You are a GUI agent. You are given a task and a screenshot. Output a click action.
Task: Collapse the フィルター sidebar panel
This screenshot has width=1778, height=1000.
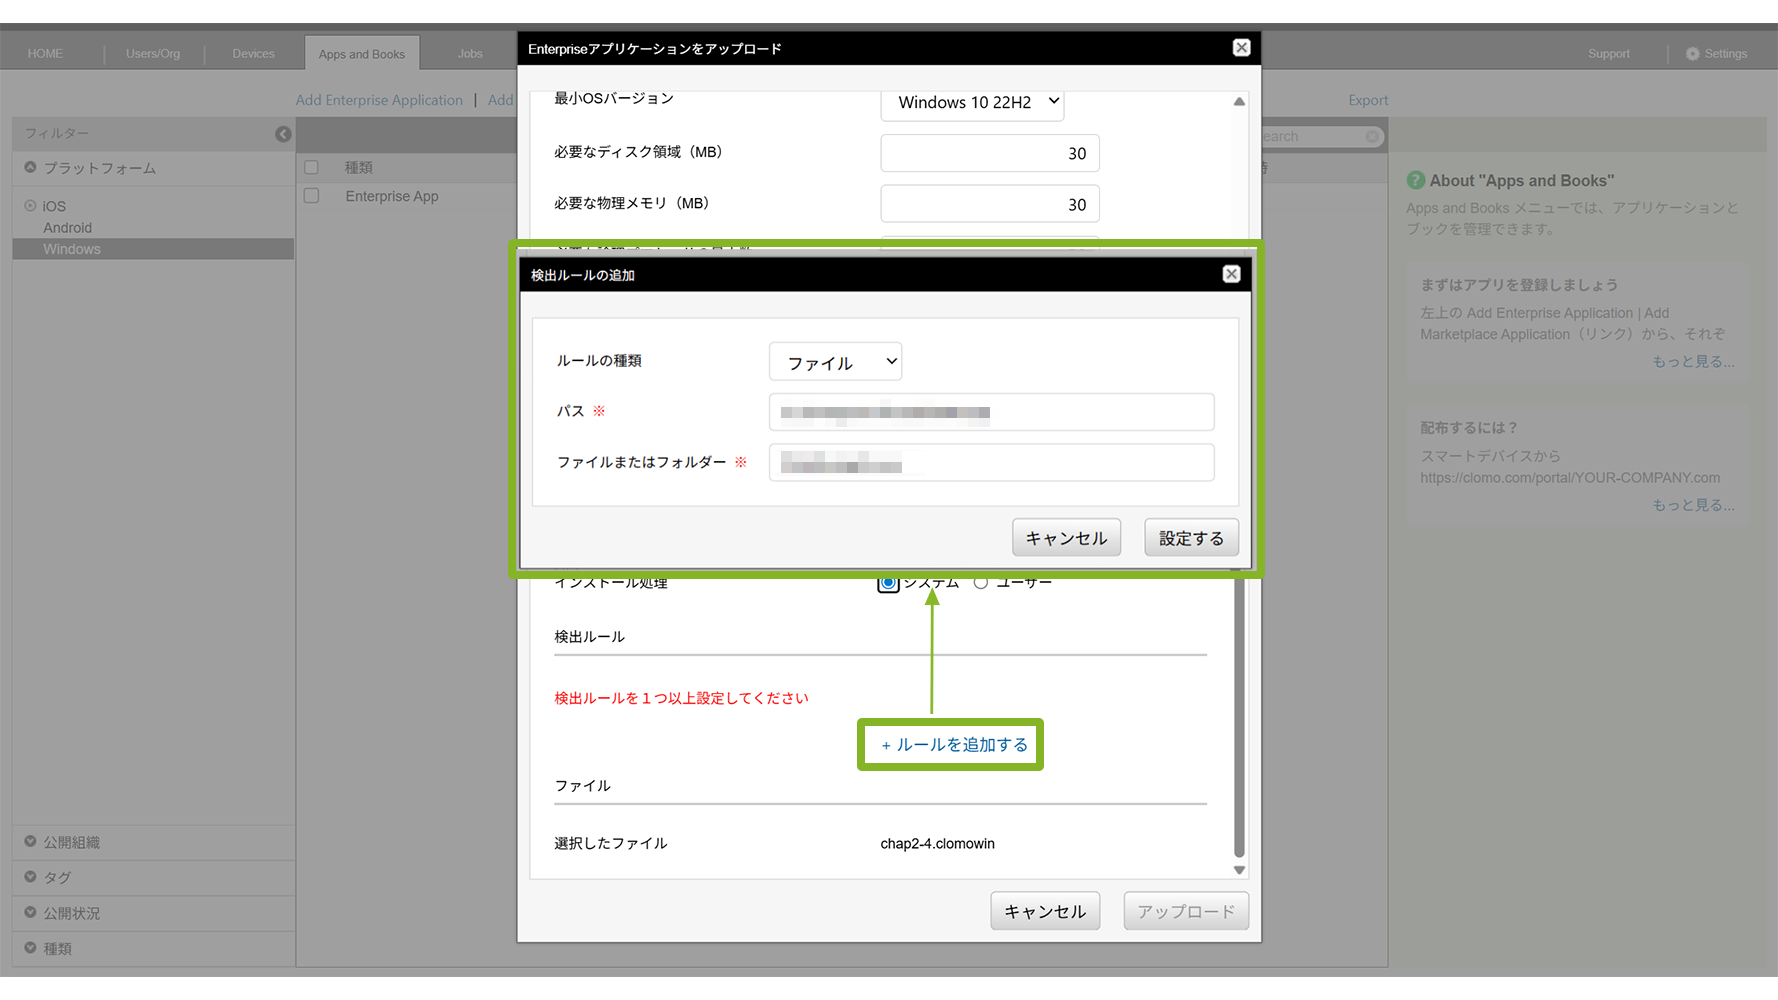[x=283, y=134]
